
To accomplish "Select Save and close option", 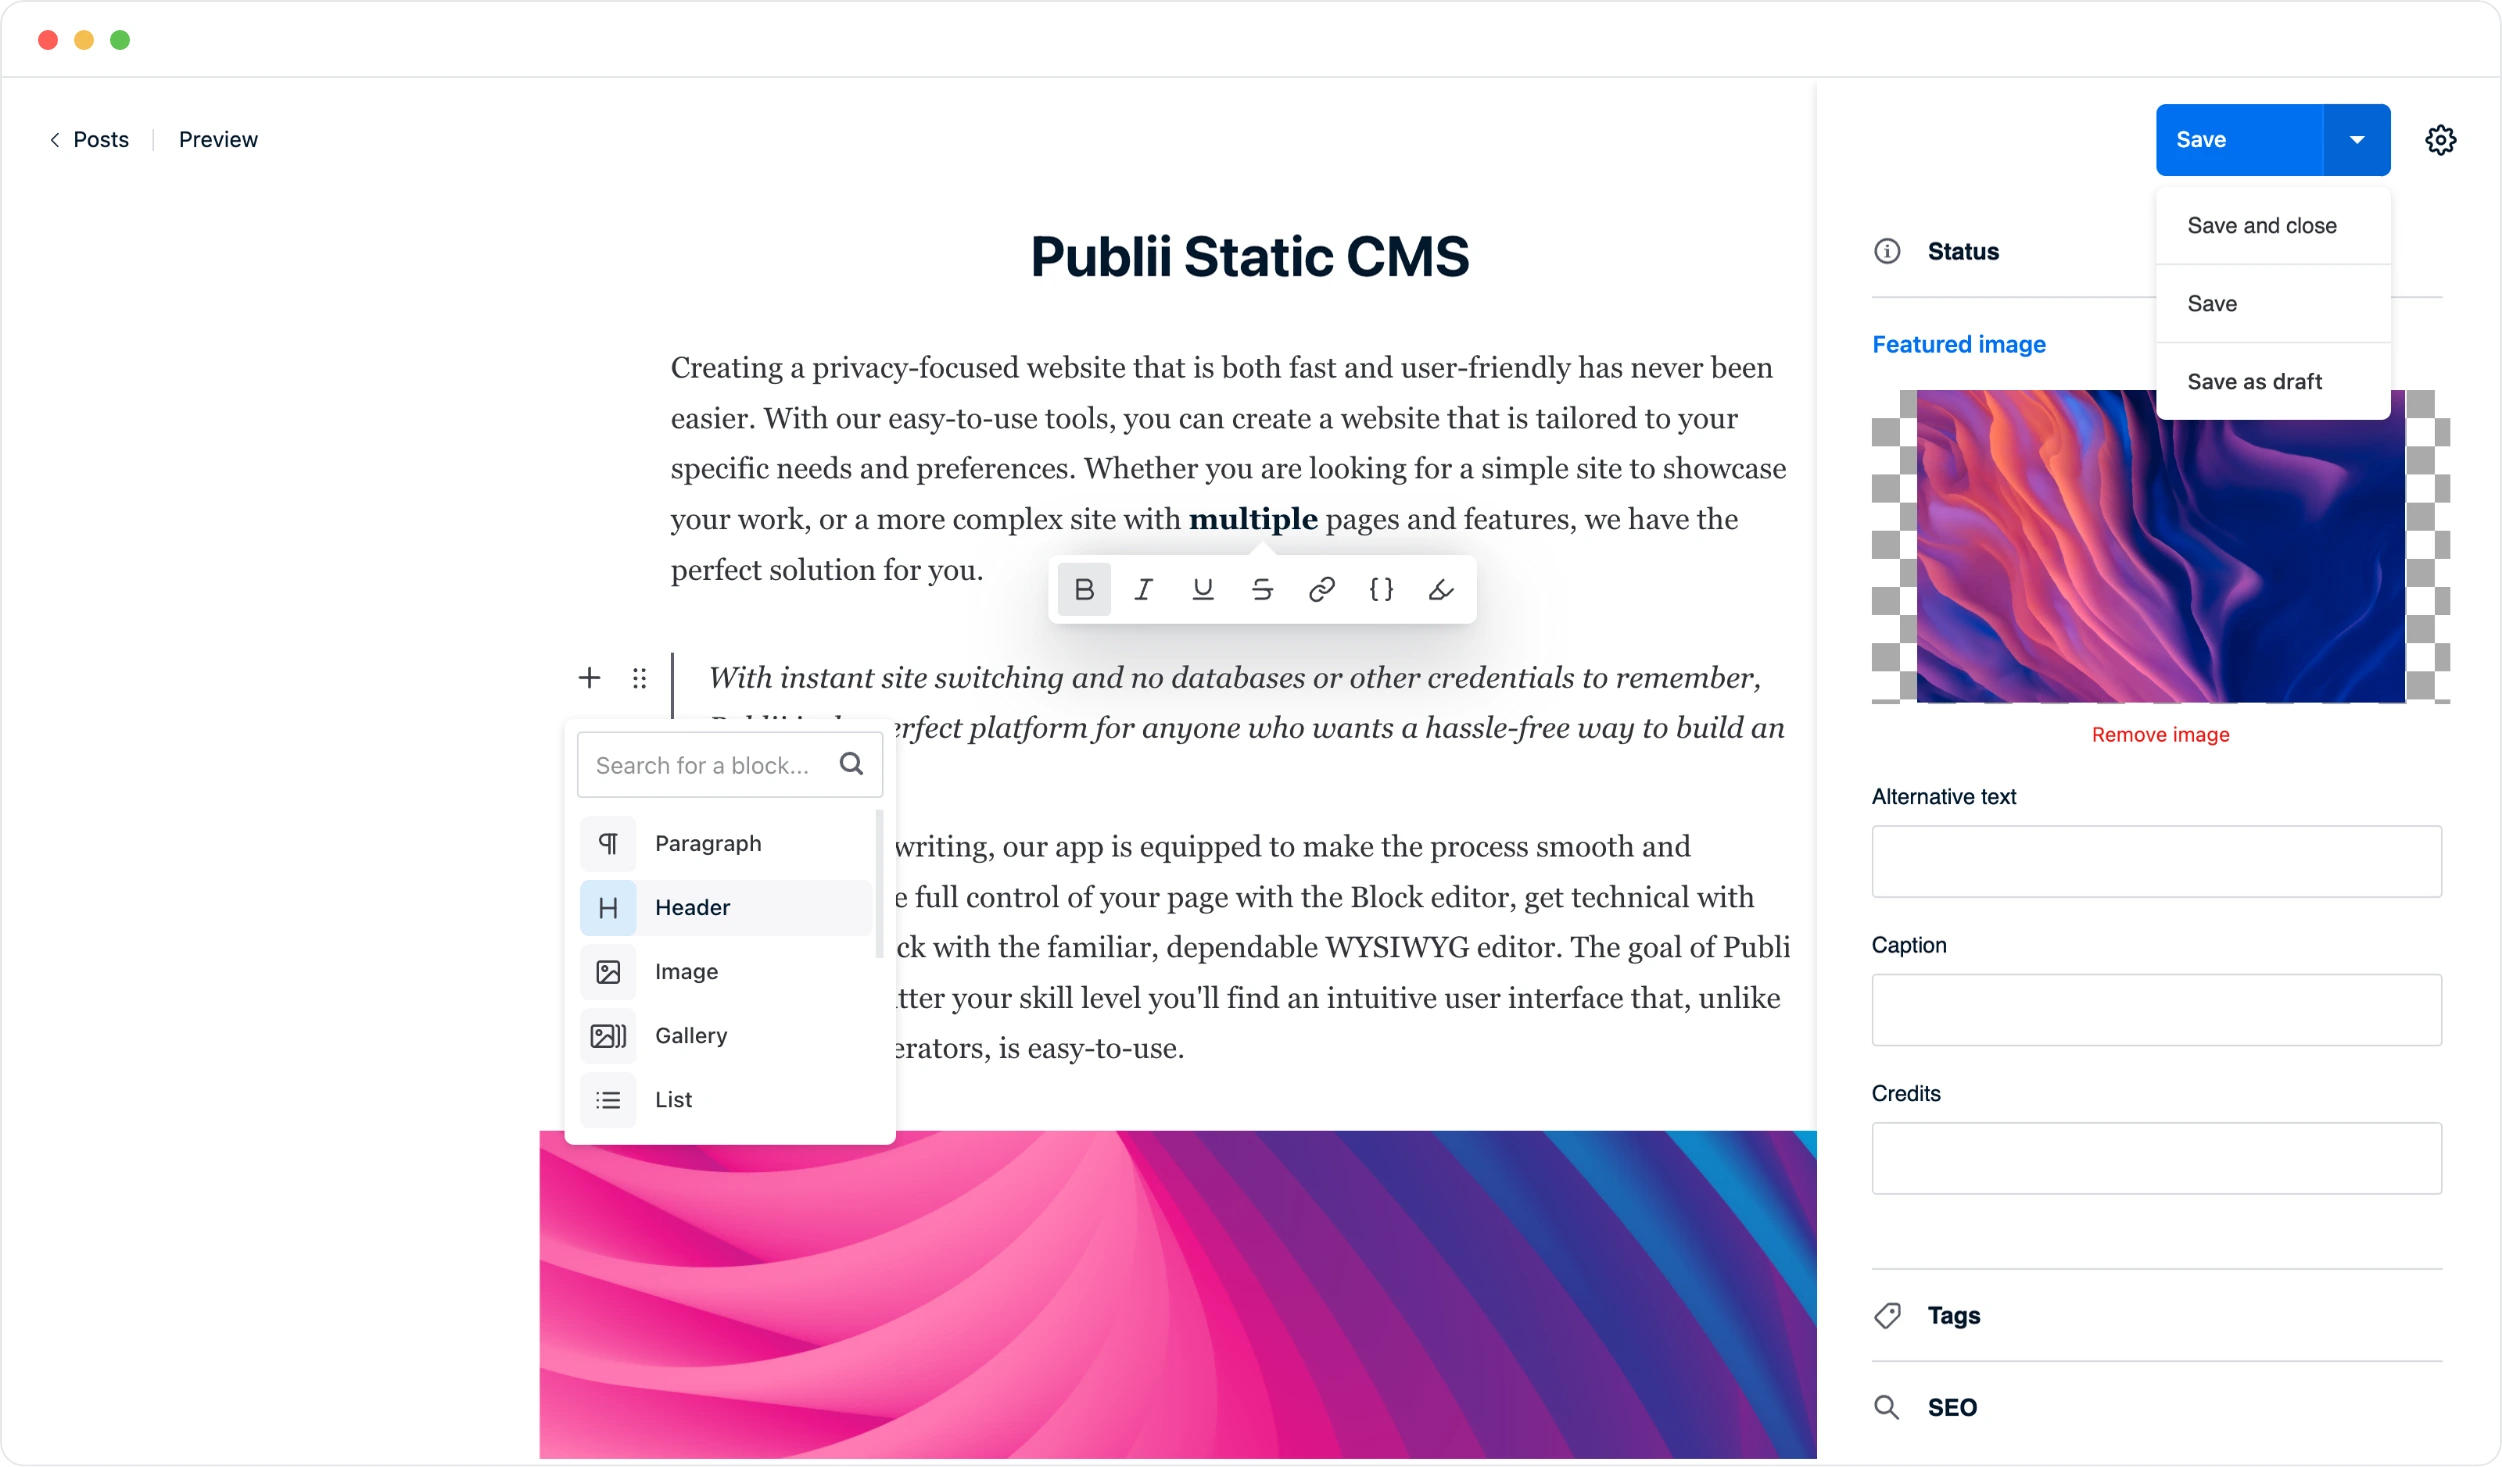I will tap(2263, 225).
